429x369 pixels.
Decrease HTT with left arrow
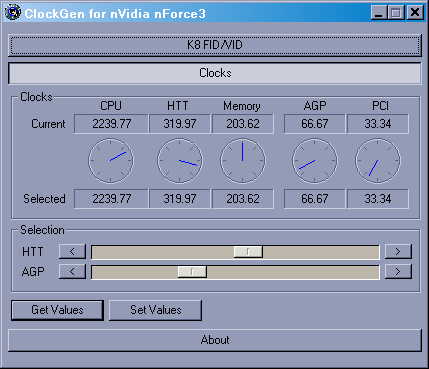72,251
